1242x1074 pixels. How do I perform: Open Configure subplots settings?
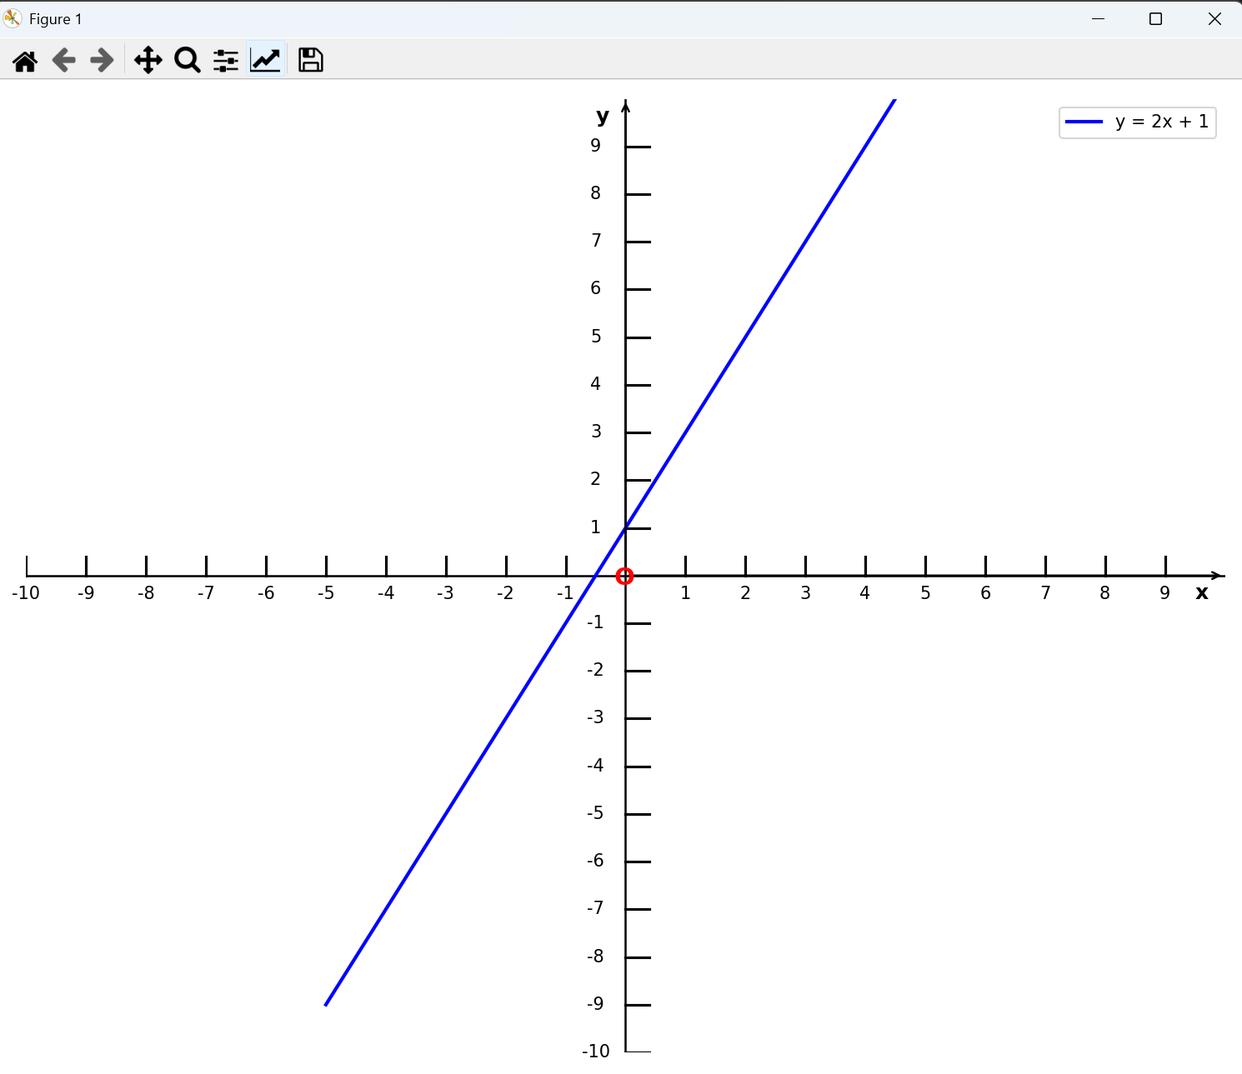point(226,61)
